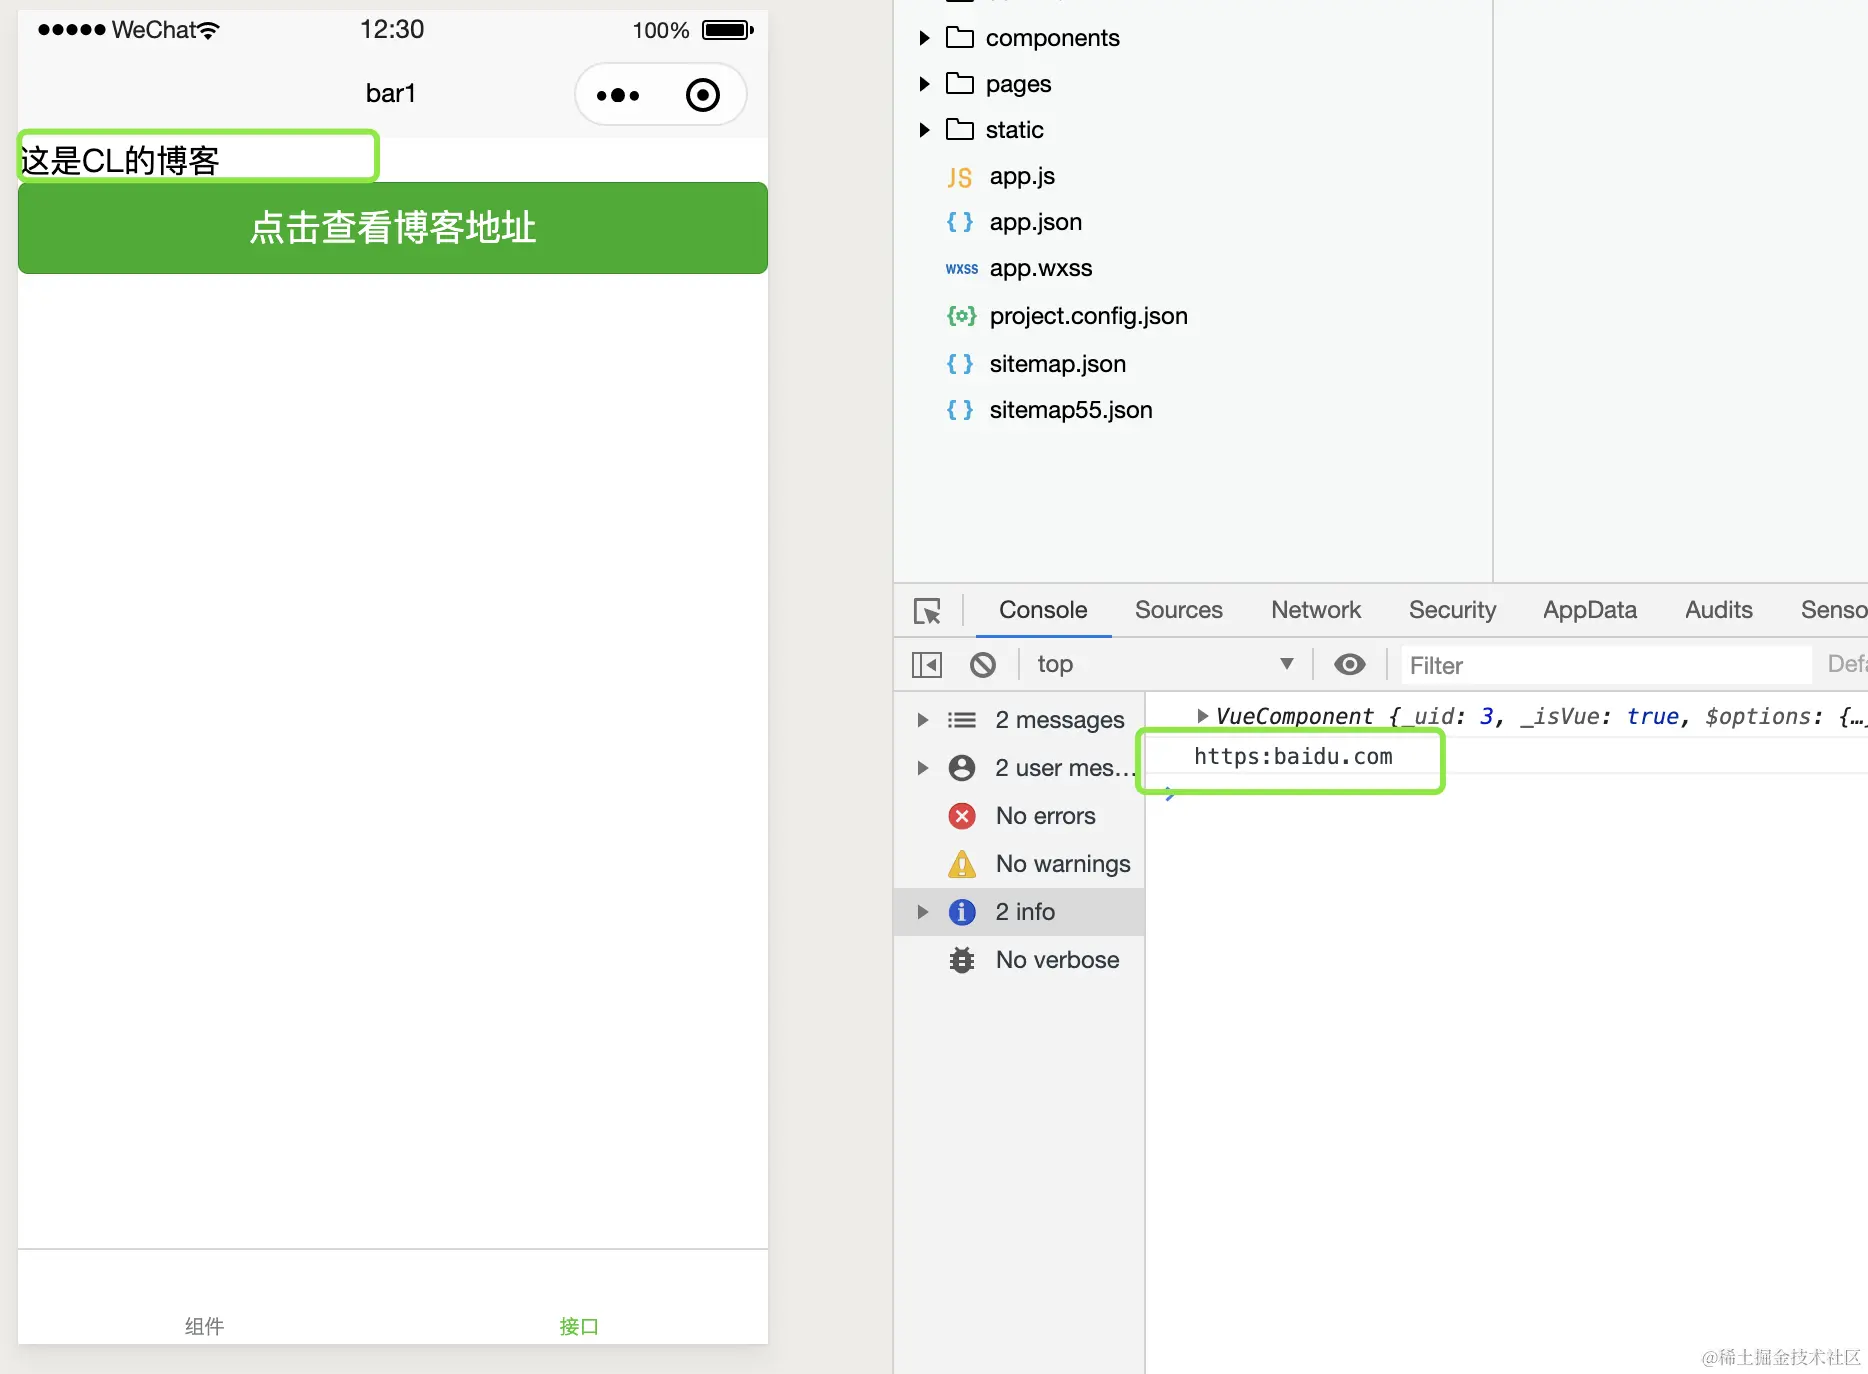
Task: Click the yellow warning triangle icon
Action: point(962,864)
